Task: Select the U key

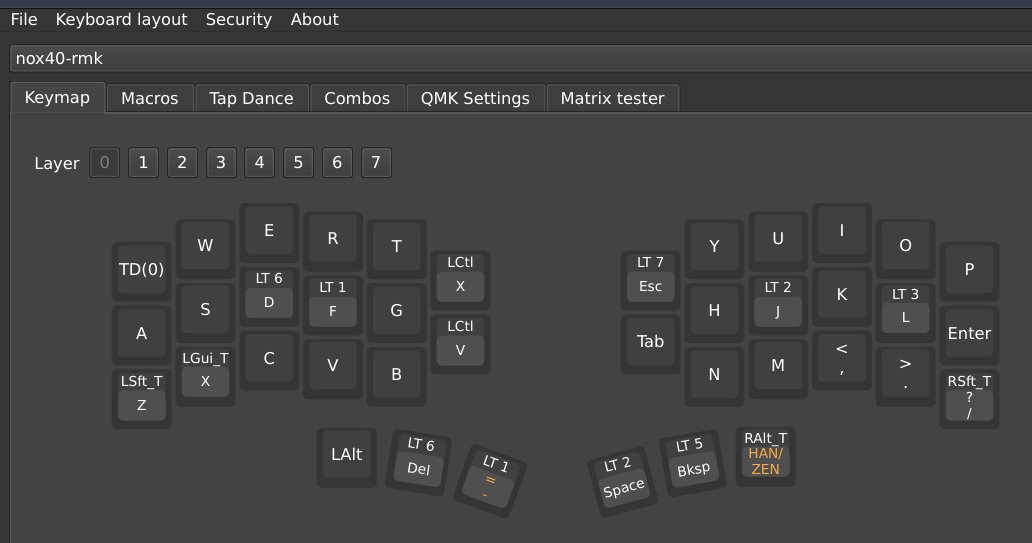Action: [x=779, y=241]
